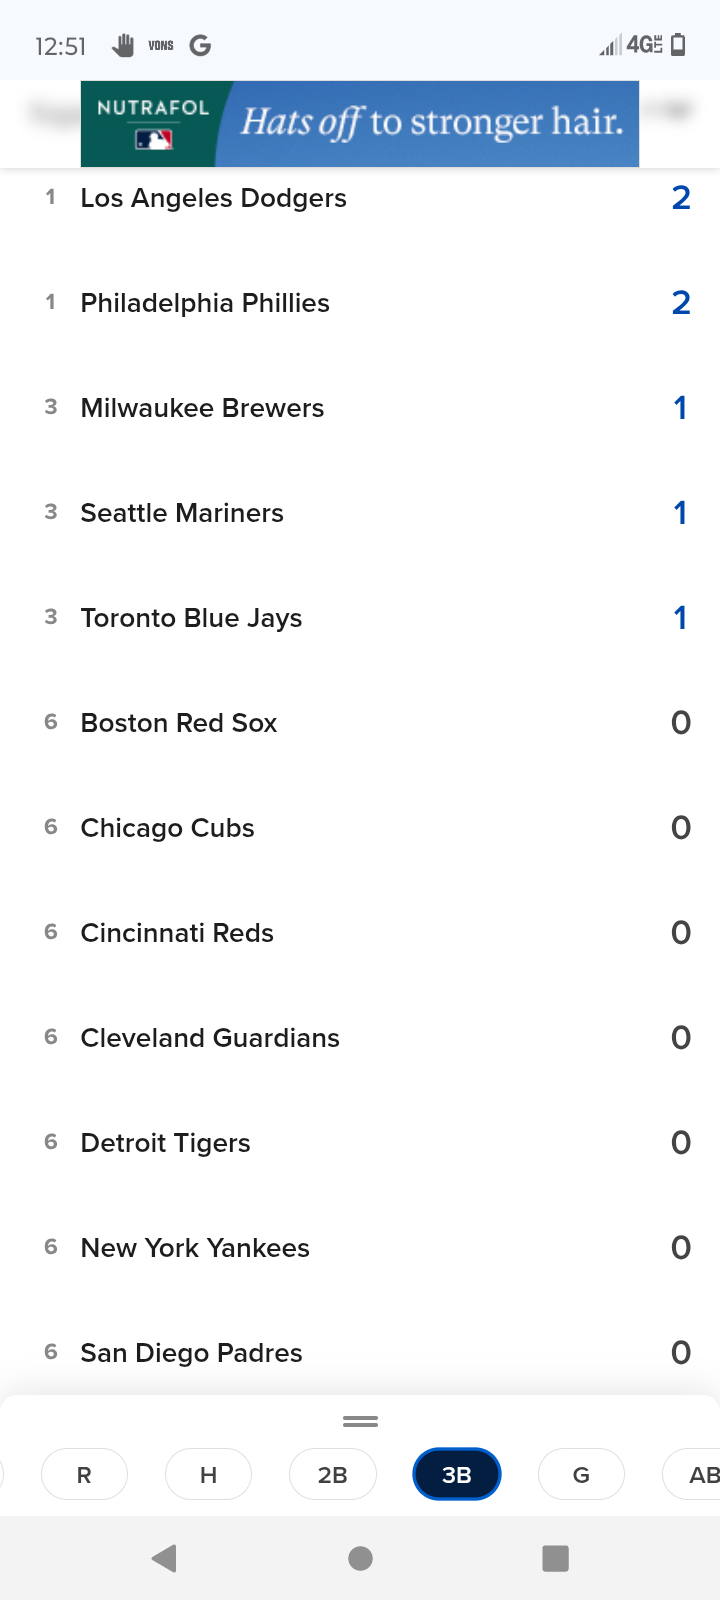This screenshot has width=720, height=1600.
Task: Tap the hand icon in status bar
Action: [x=123, y=45]
